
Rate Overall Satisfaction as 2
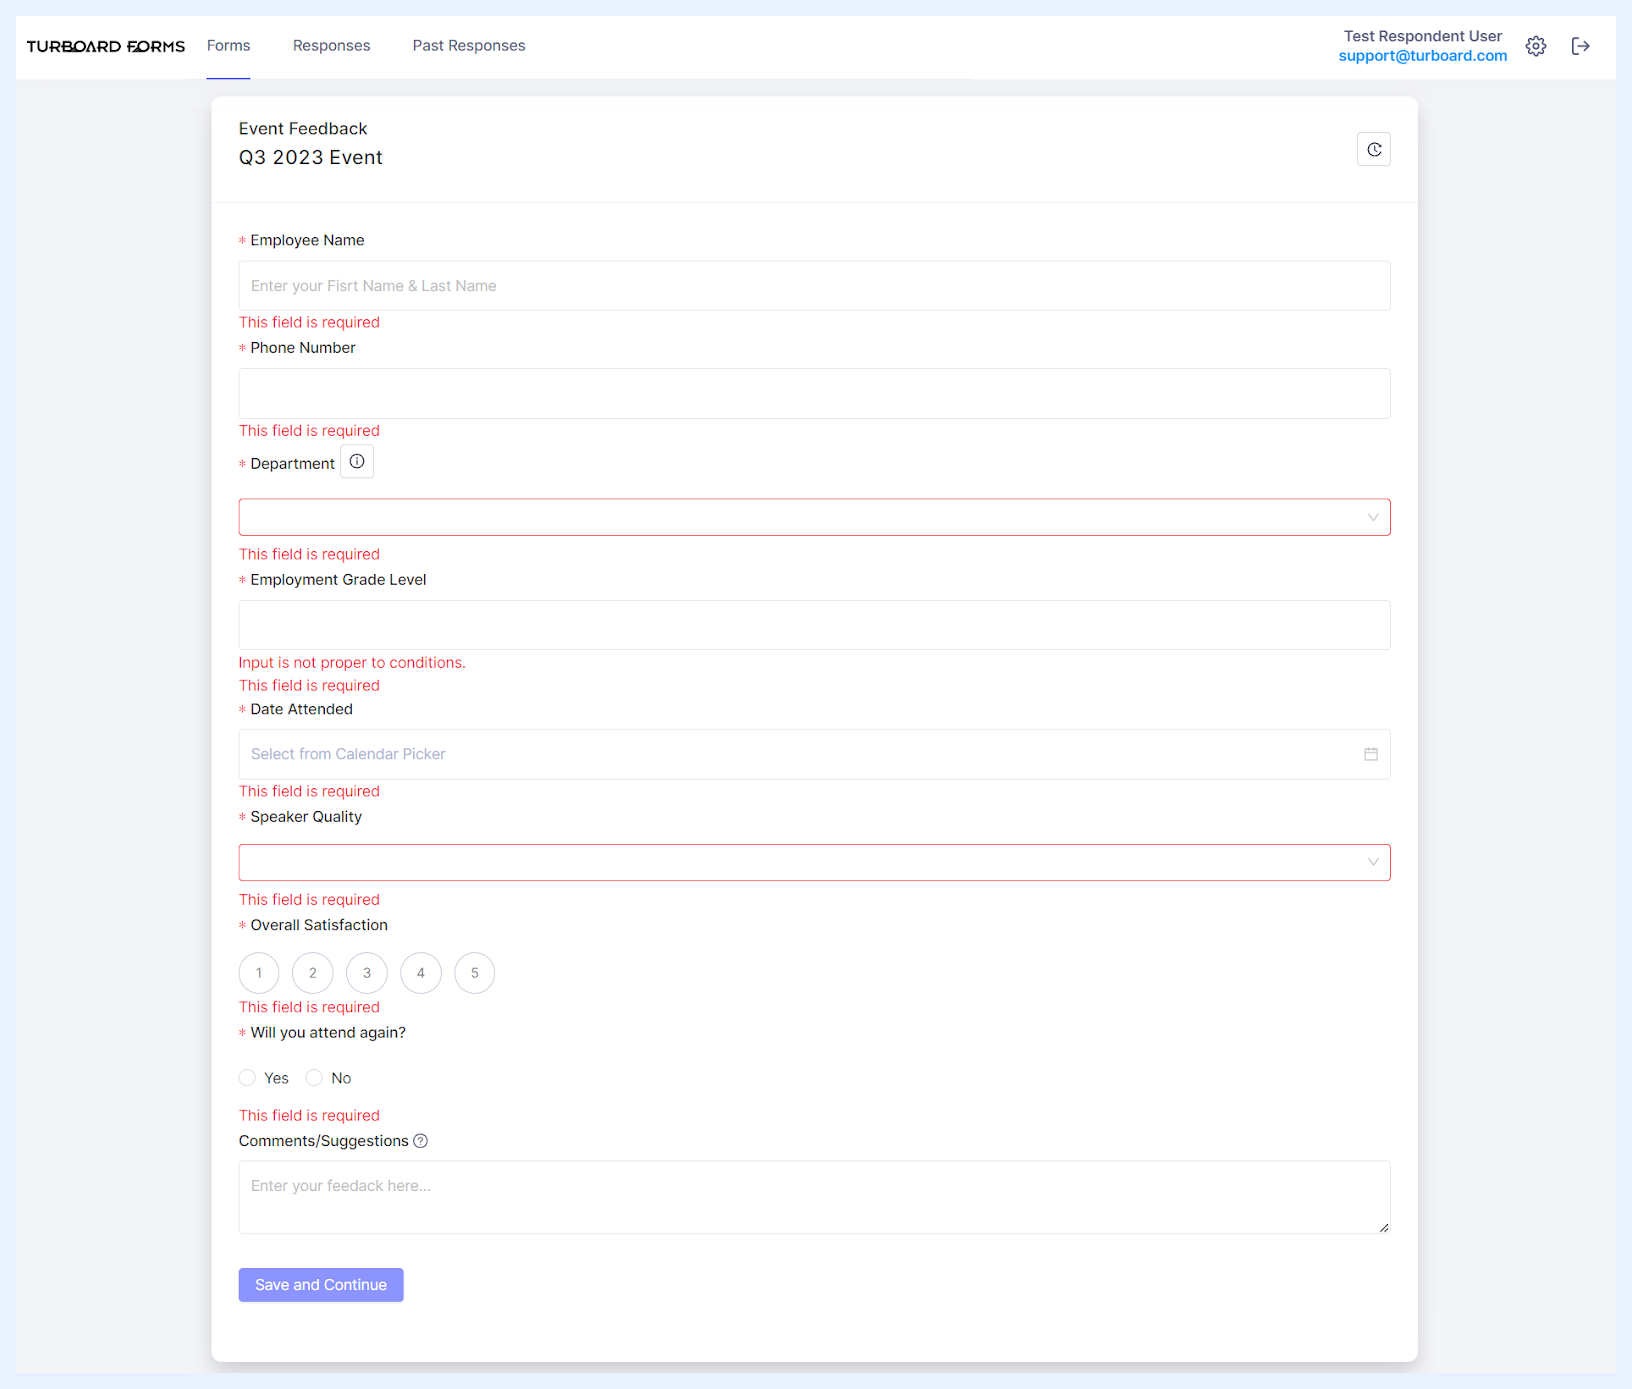click(313, 973)
